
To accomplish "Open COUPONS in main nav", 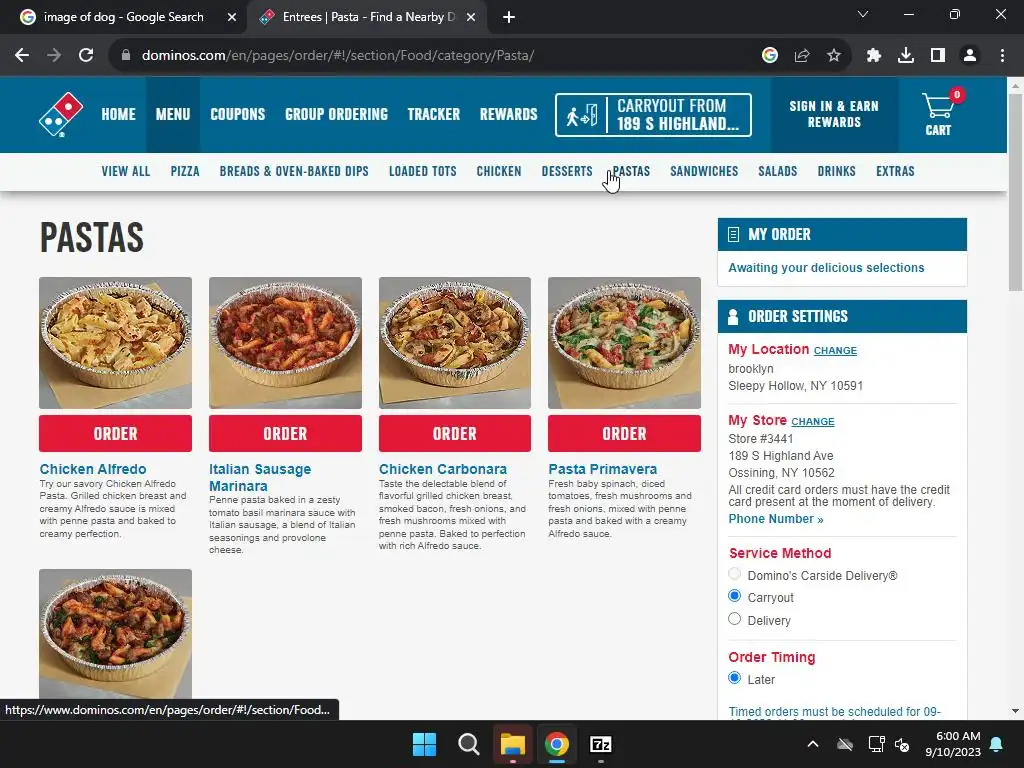I will pyautogui.click(x=238, y=114).
